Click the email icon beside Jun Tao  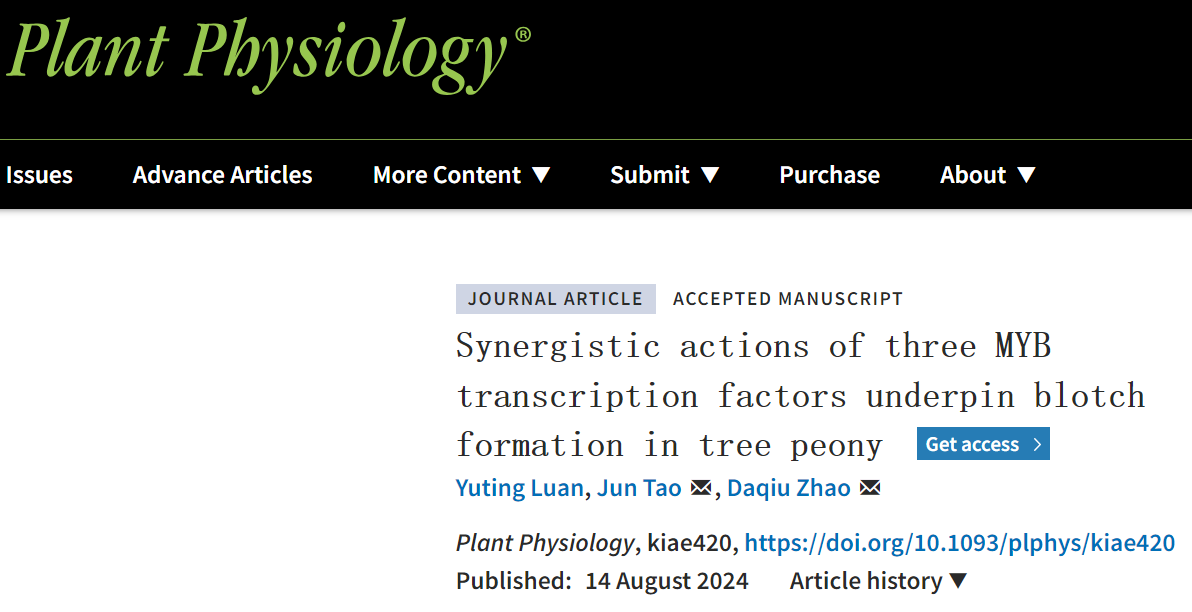701,488
